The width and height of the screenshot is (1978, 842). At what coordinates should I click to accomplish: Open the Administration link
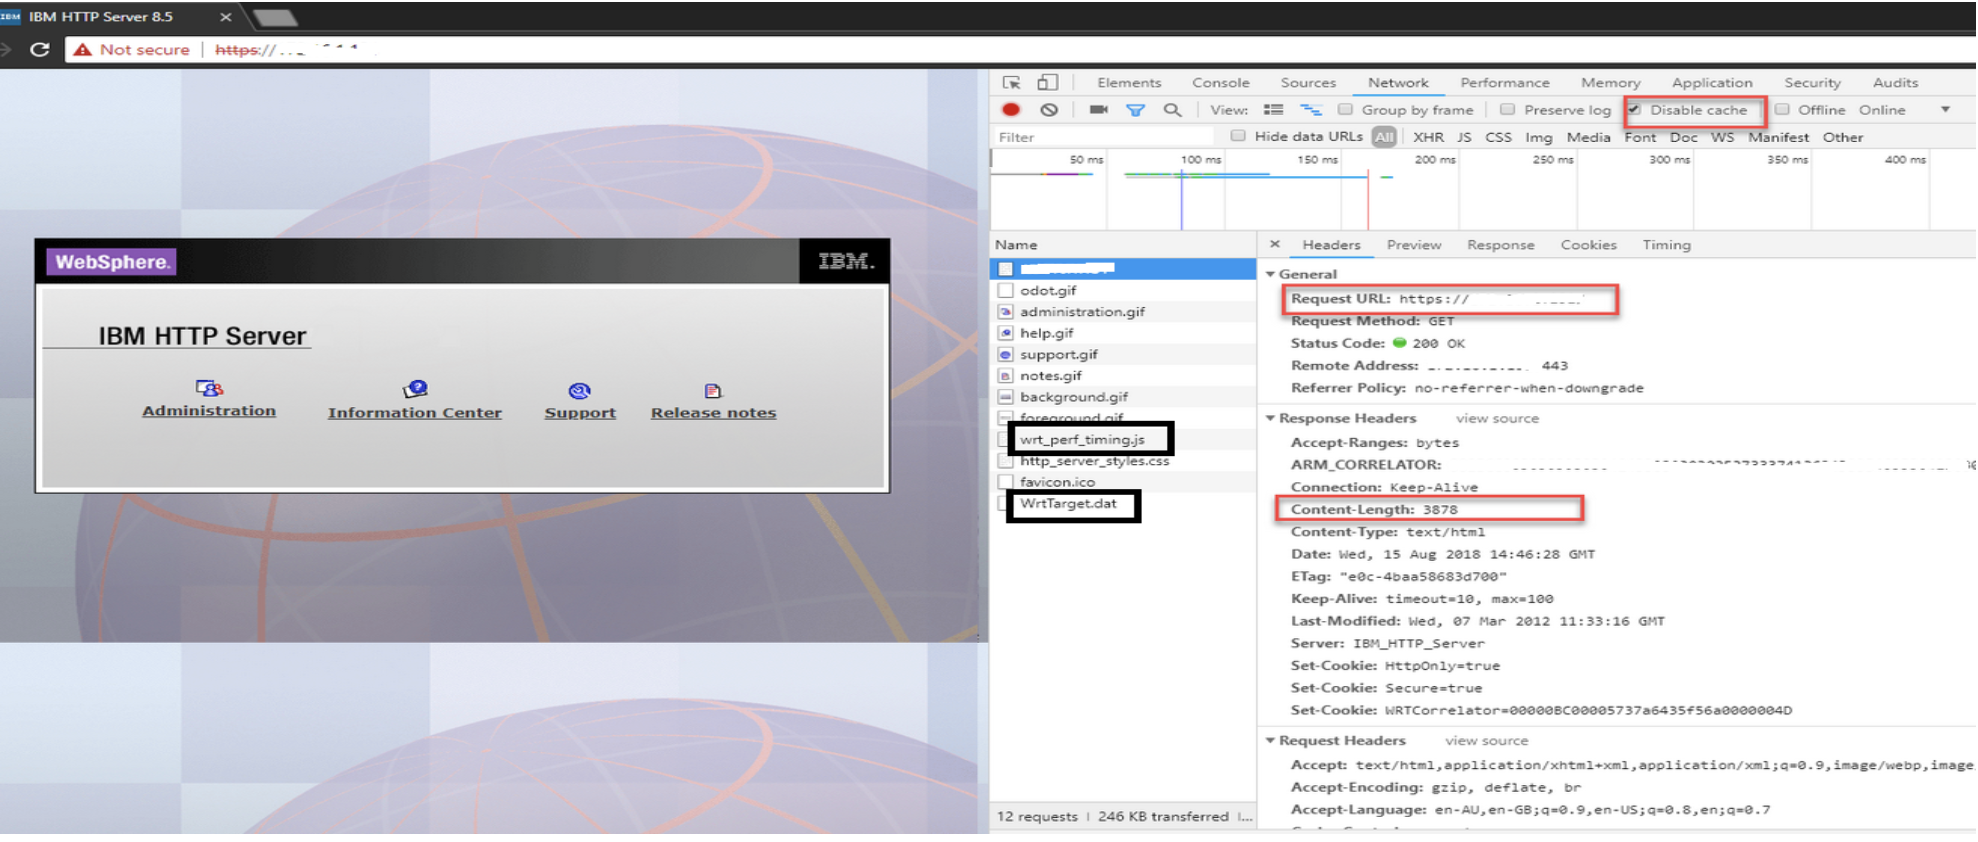click(x=209, y=411)
